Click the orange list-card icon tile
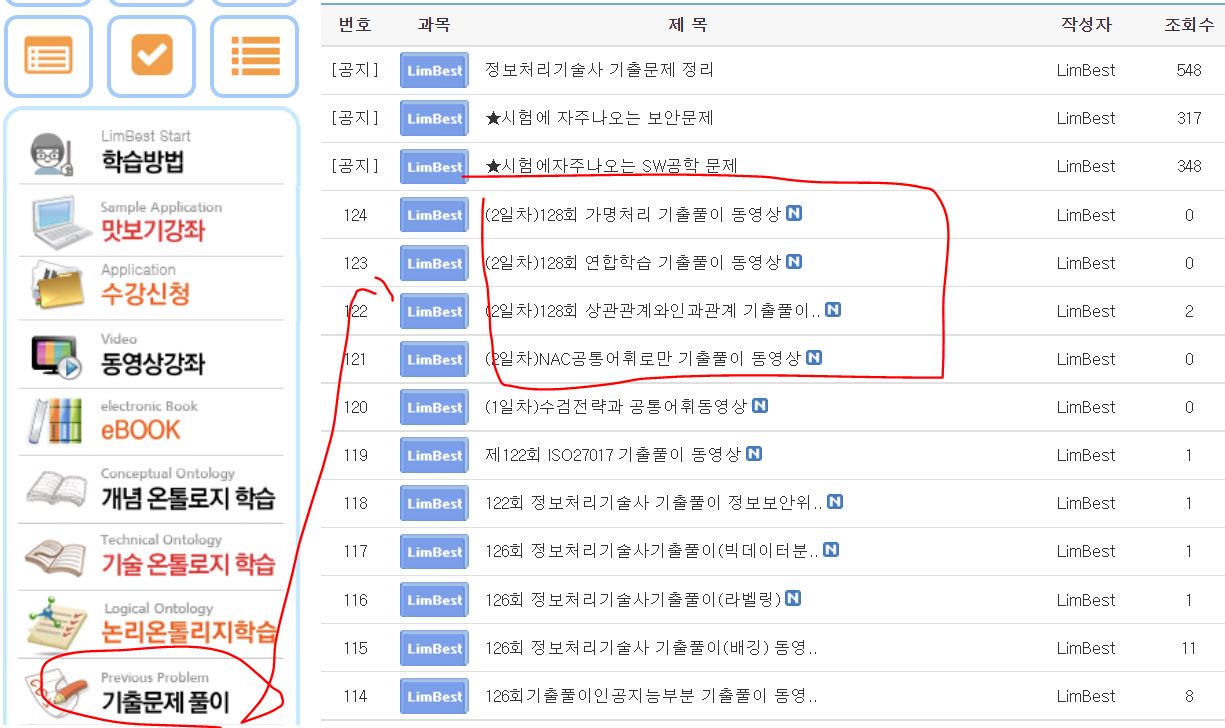The width and height of the screenshot is (1225, 728). coord(49,56)
